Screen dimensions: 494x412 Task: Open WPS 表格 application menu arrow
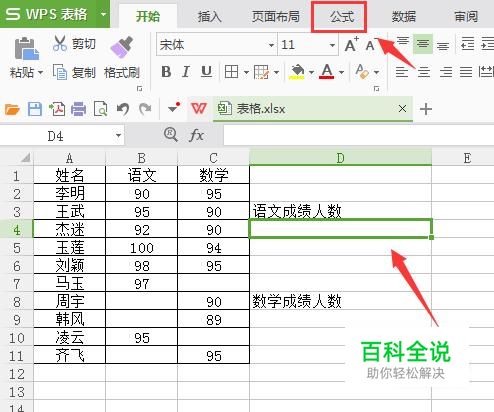click(103, 14)
